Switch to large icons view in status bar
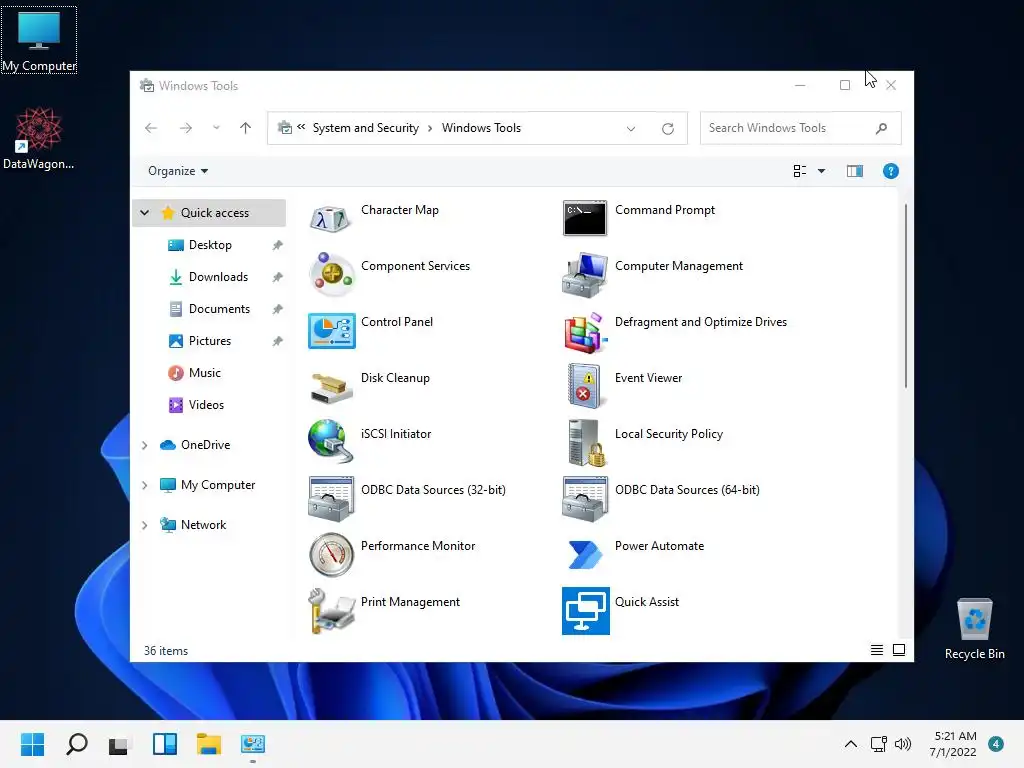Viewport: 1024px width, 768px height. click(x=899, y=650)
